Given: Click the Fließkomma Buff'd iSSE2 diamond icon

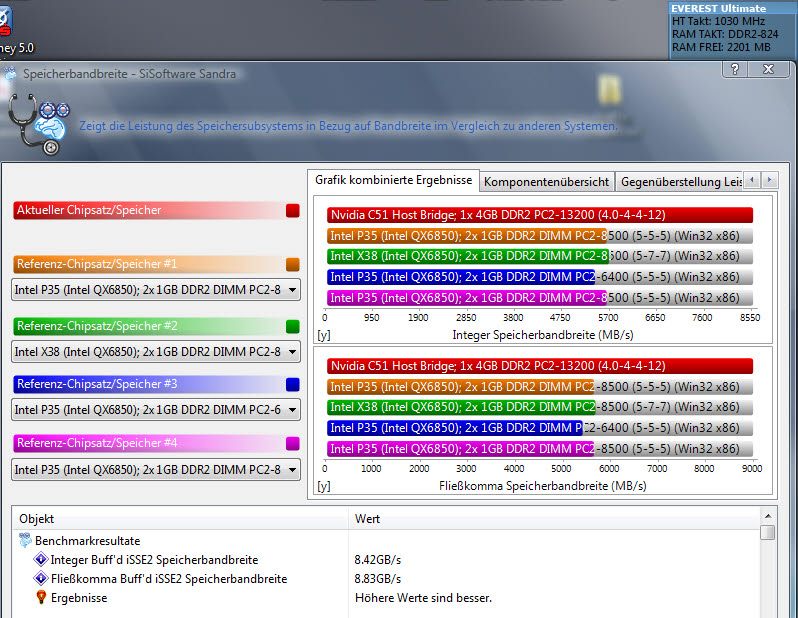Looking at the screenshot, I should point(41,579).
